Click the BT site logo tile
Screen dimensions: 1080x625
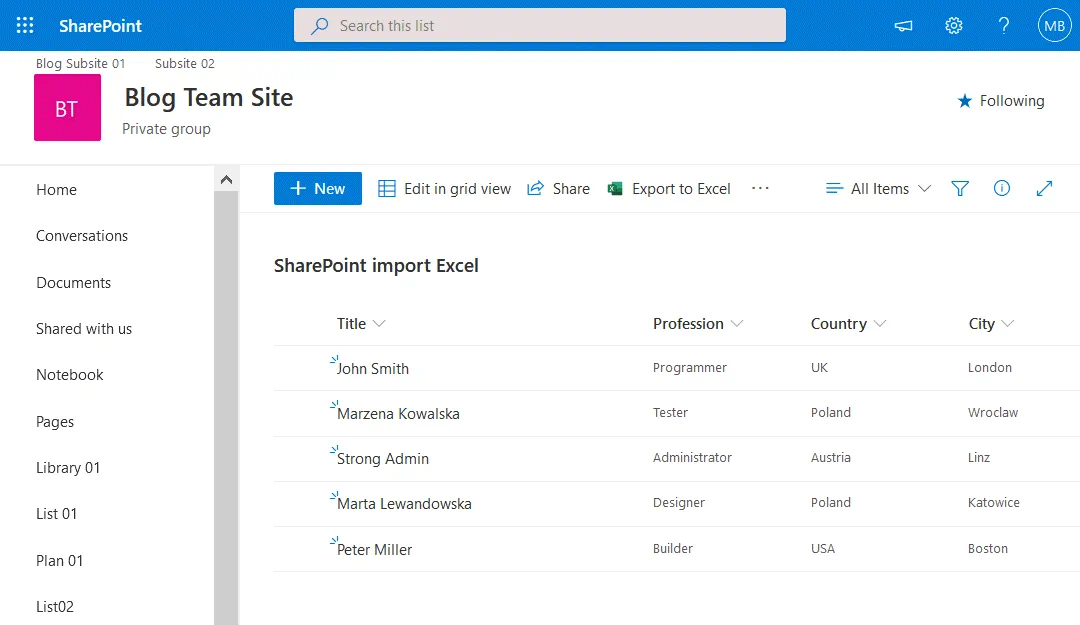pyautogui.click(x=67, y=108)
